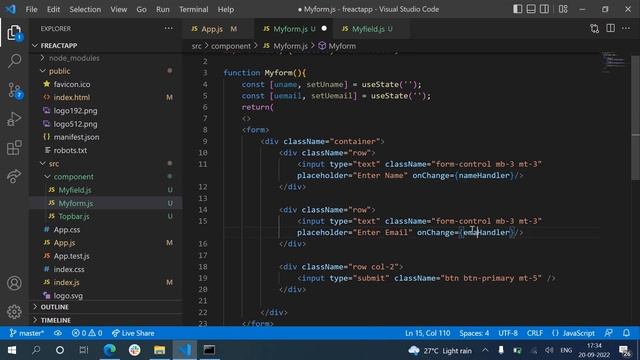Image resolution: width=640 pixels, height=360 pixels.
Task: Split the editor to the right
Action: point(611,28)
